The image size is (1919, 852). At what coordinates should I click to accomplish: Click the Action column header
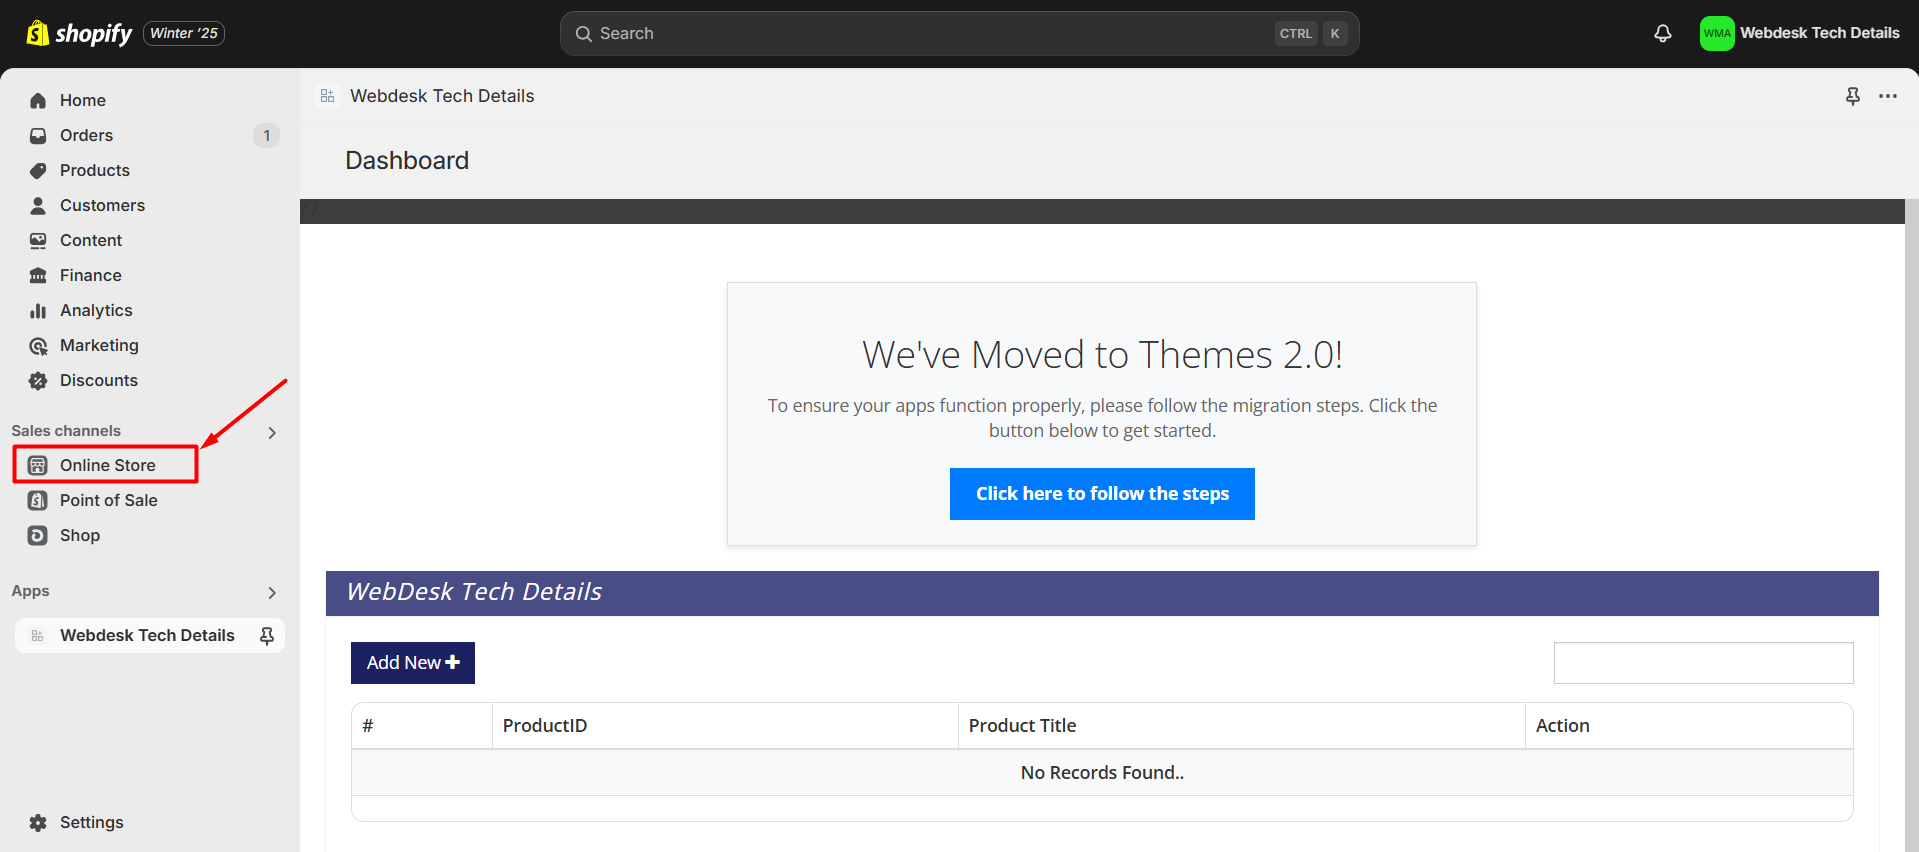click(1689, 726)
